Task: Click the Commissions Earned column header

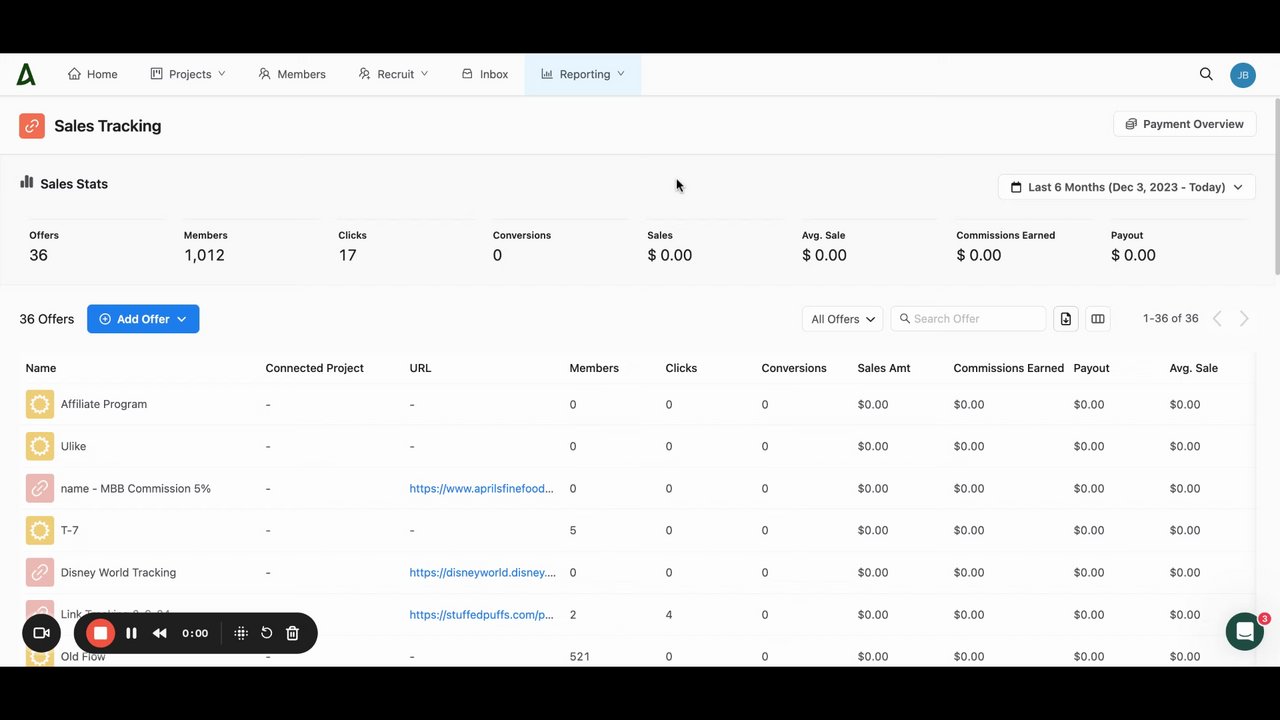Action: click(x=1008, y=368)
